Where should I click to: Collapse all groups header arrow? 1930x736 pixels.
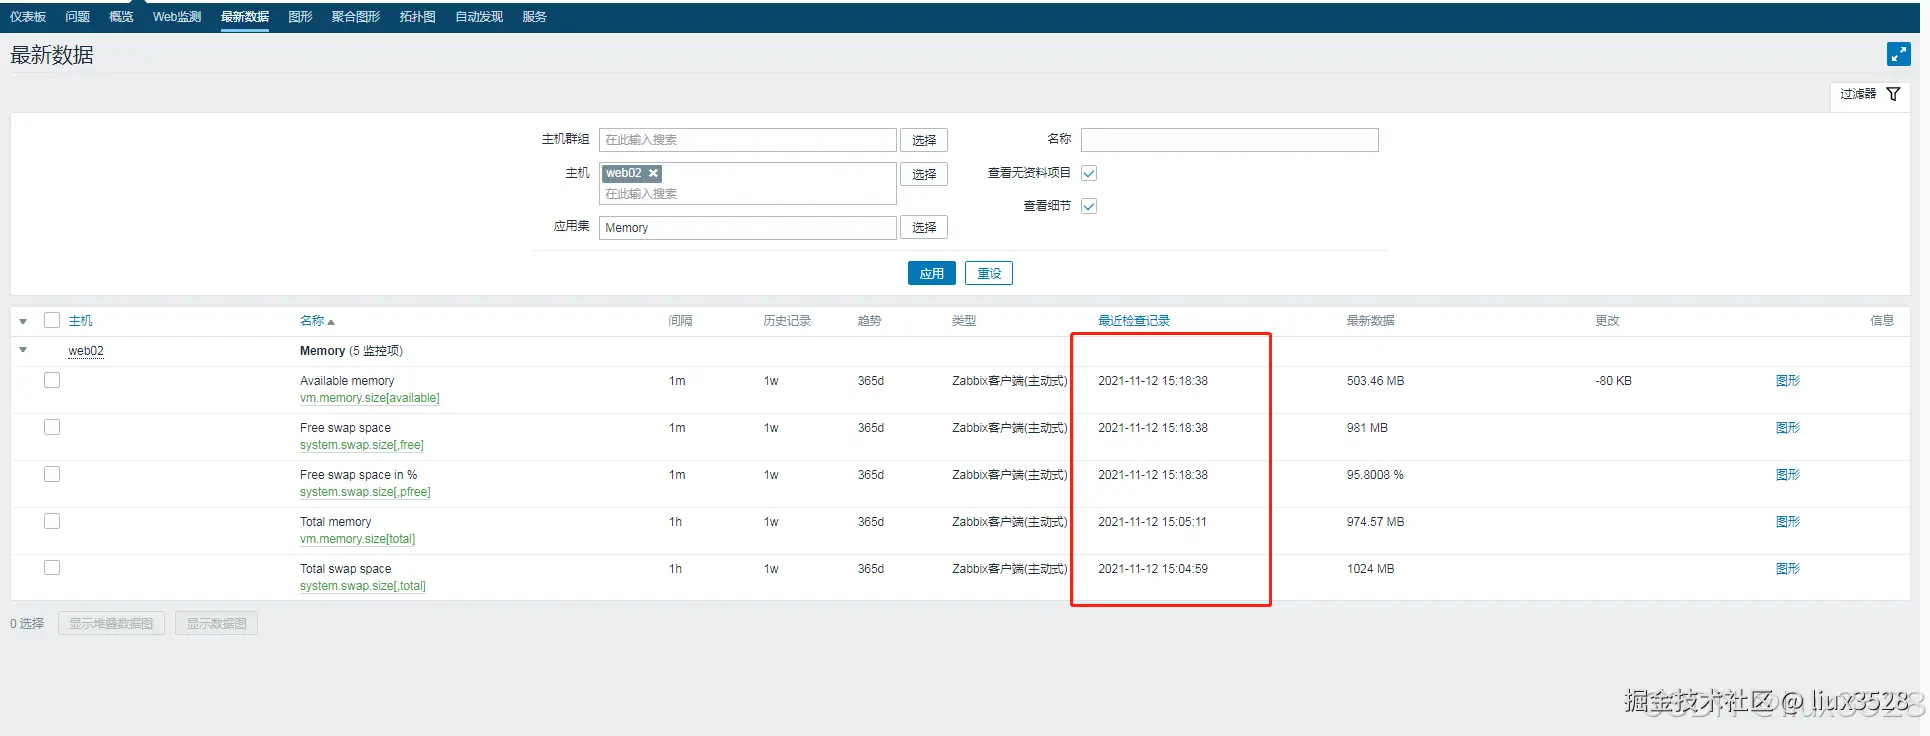click(23, 321)
